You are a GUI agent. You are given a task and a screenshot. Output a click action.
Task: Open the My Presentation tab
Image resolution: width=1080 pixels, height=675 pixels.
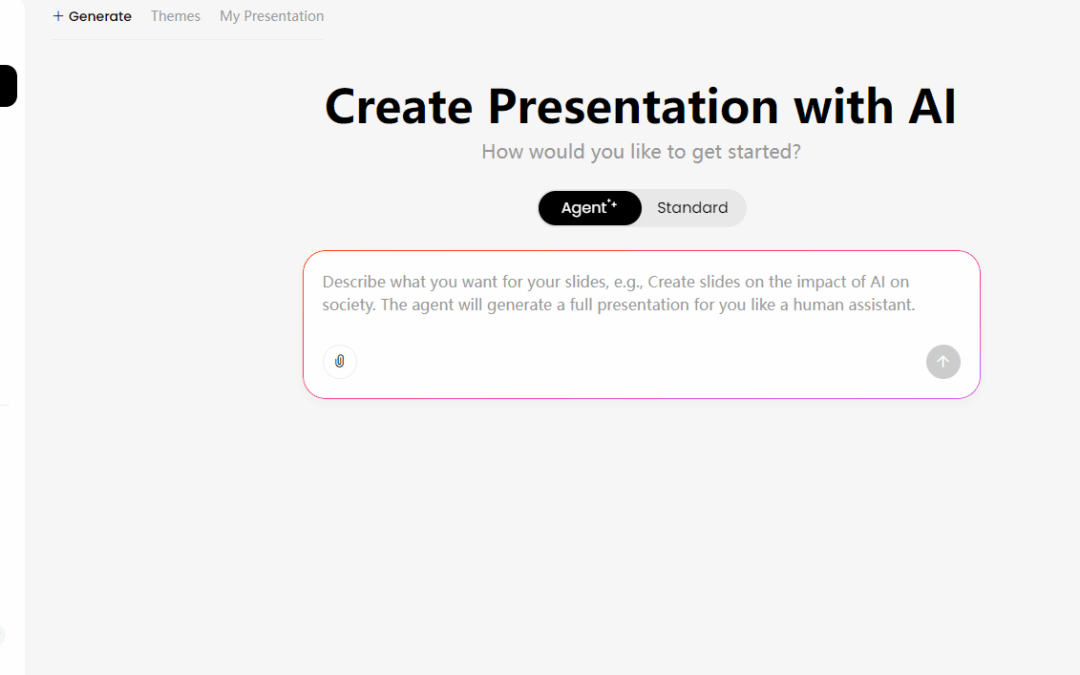click(x=272, y=16)
